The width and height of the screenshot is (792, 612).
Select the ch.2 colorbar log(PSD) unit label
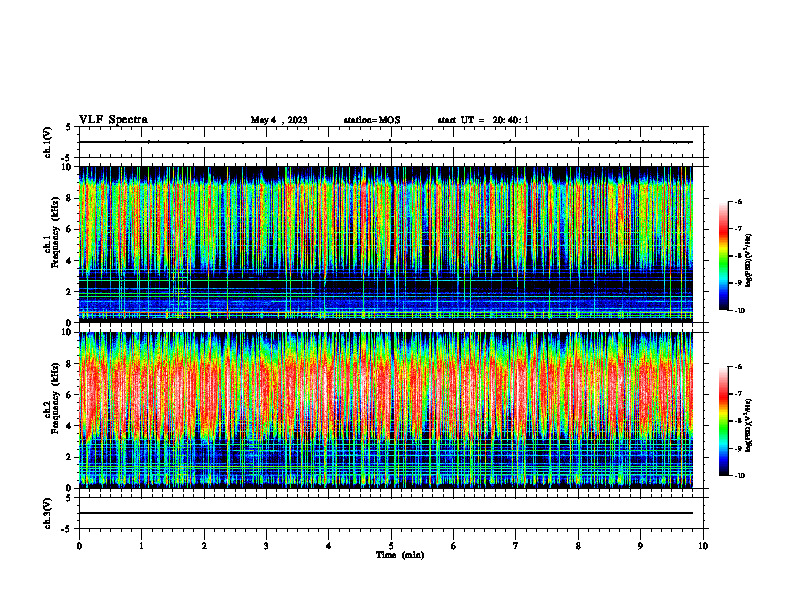(749, 425)
